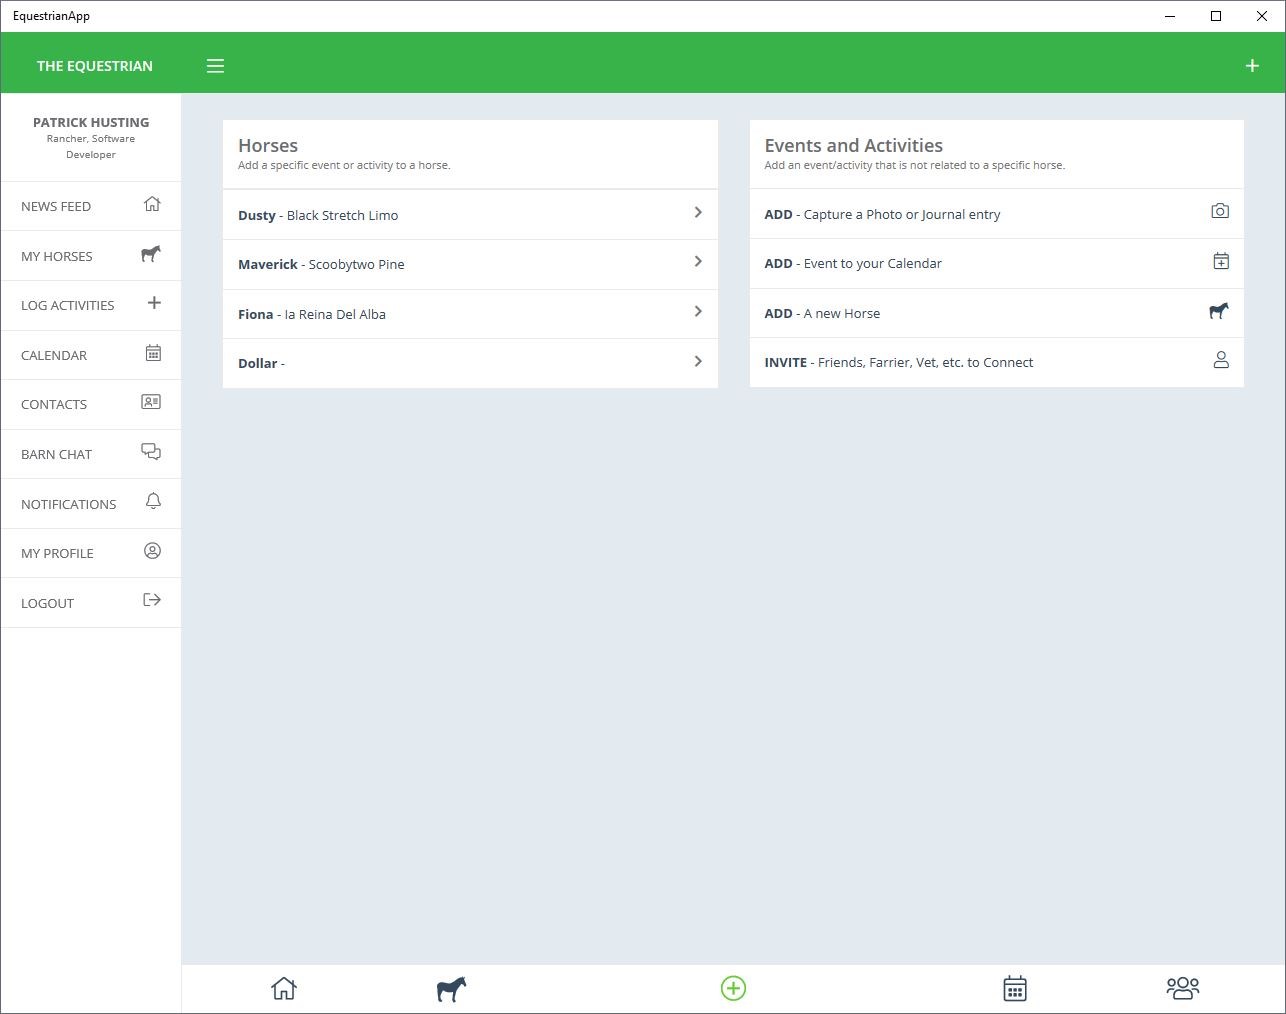The width and height of the screenshot is (1286, 1014).
Task: Open the people group icon in the bottom bar
Action: tap(1183, 988)
